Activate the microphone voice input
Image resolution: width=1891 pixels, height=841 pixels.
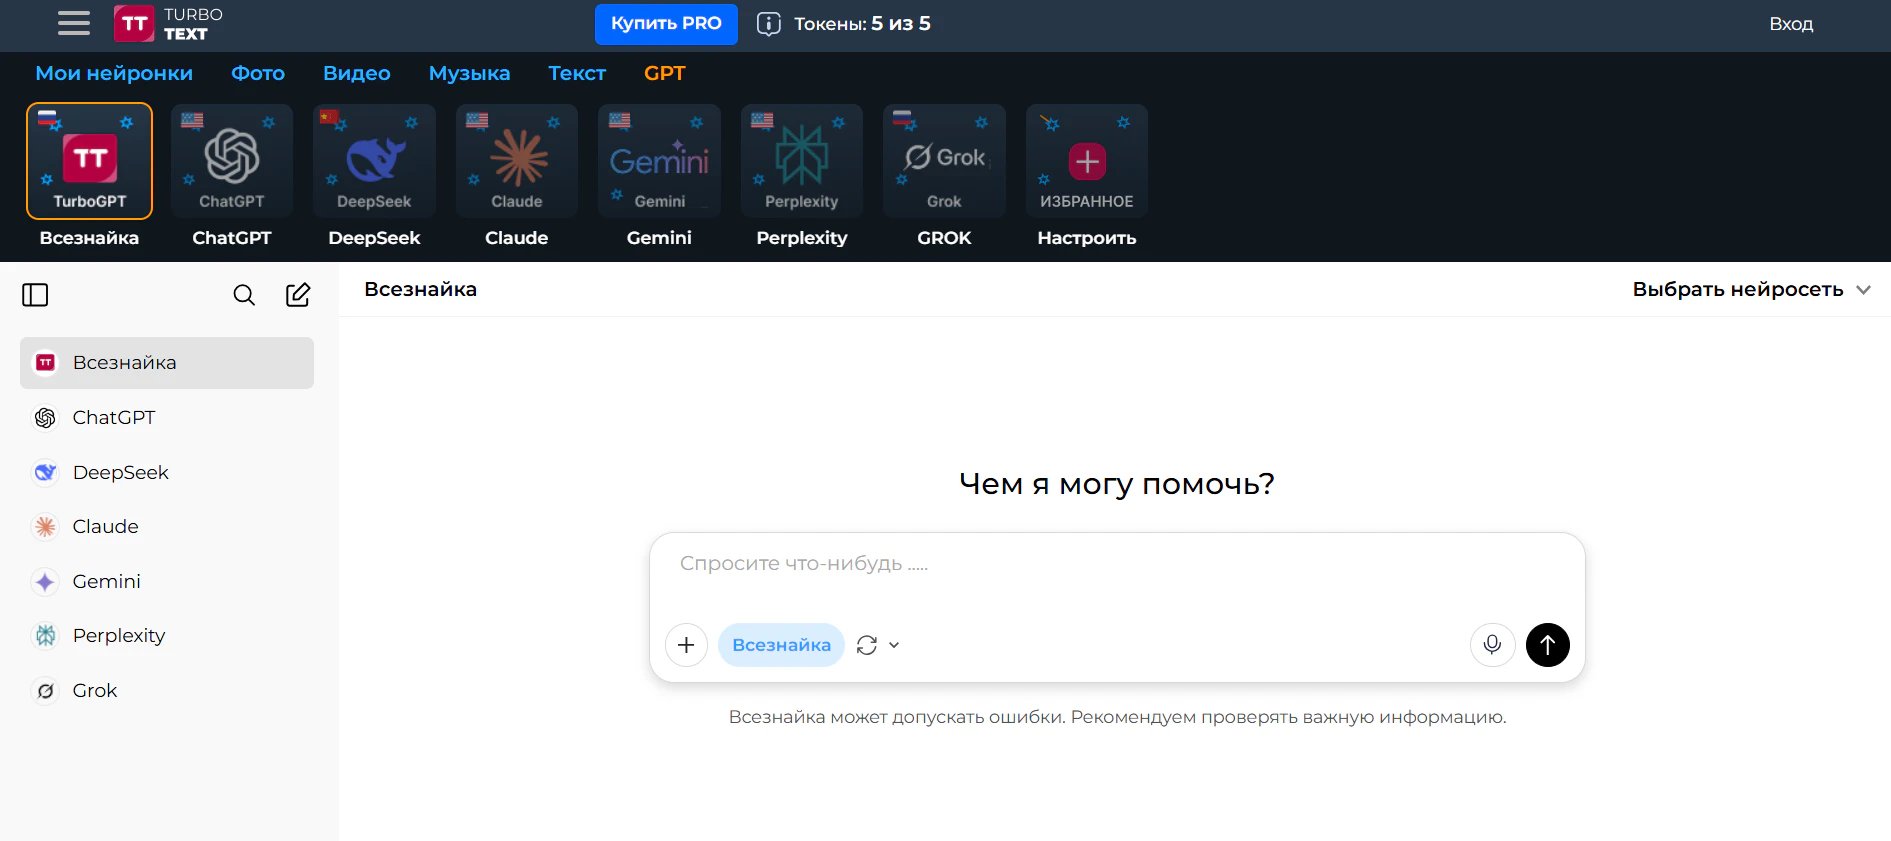(1492, 645)
